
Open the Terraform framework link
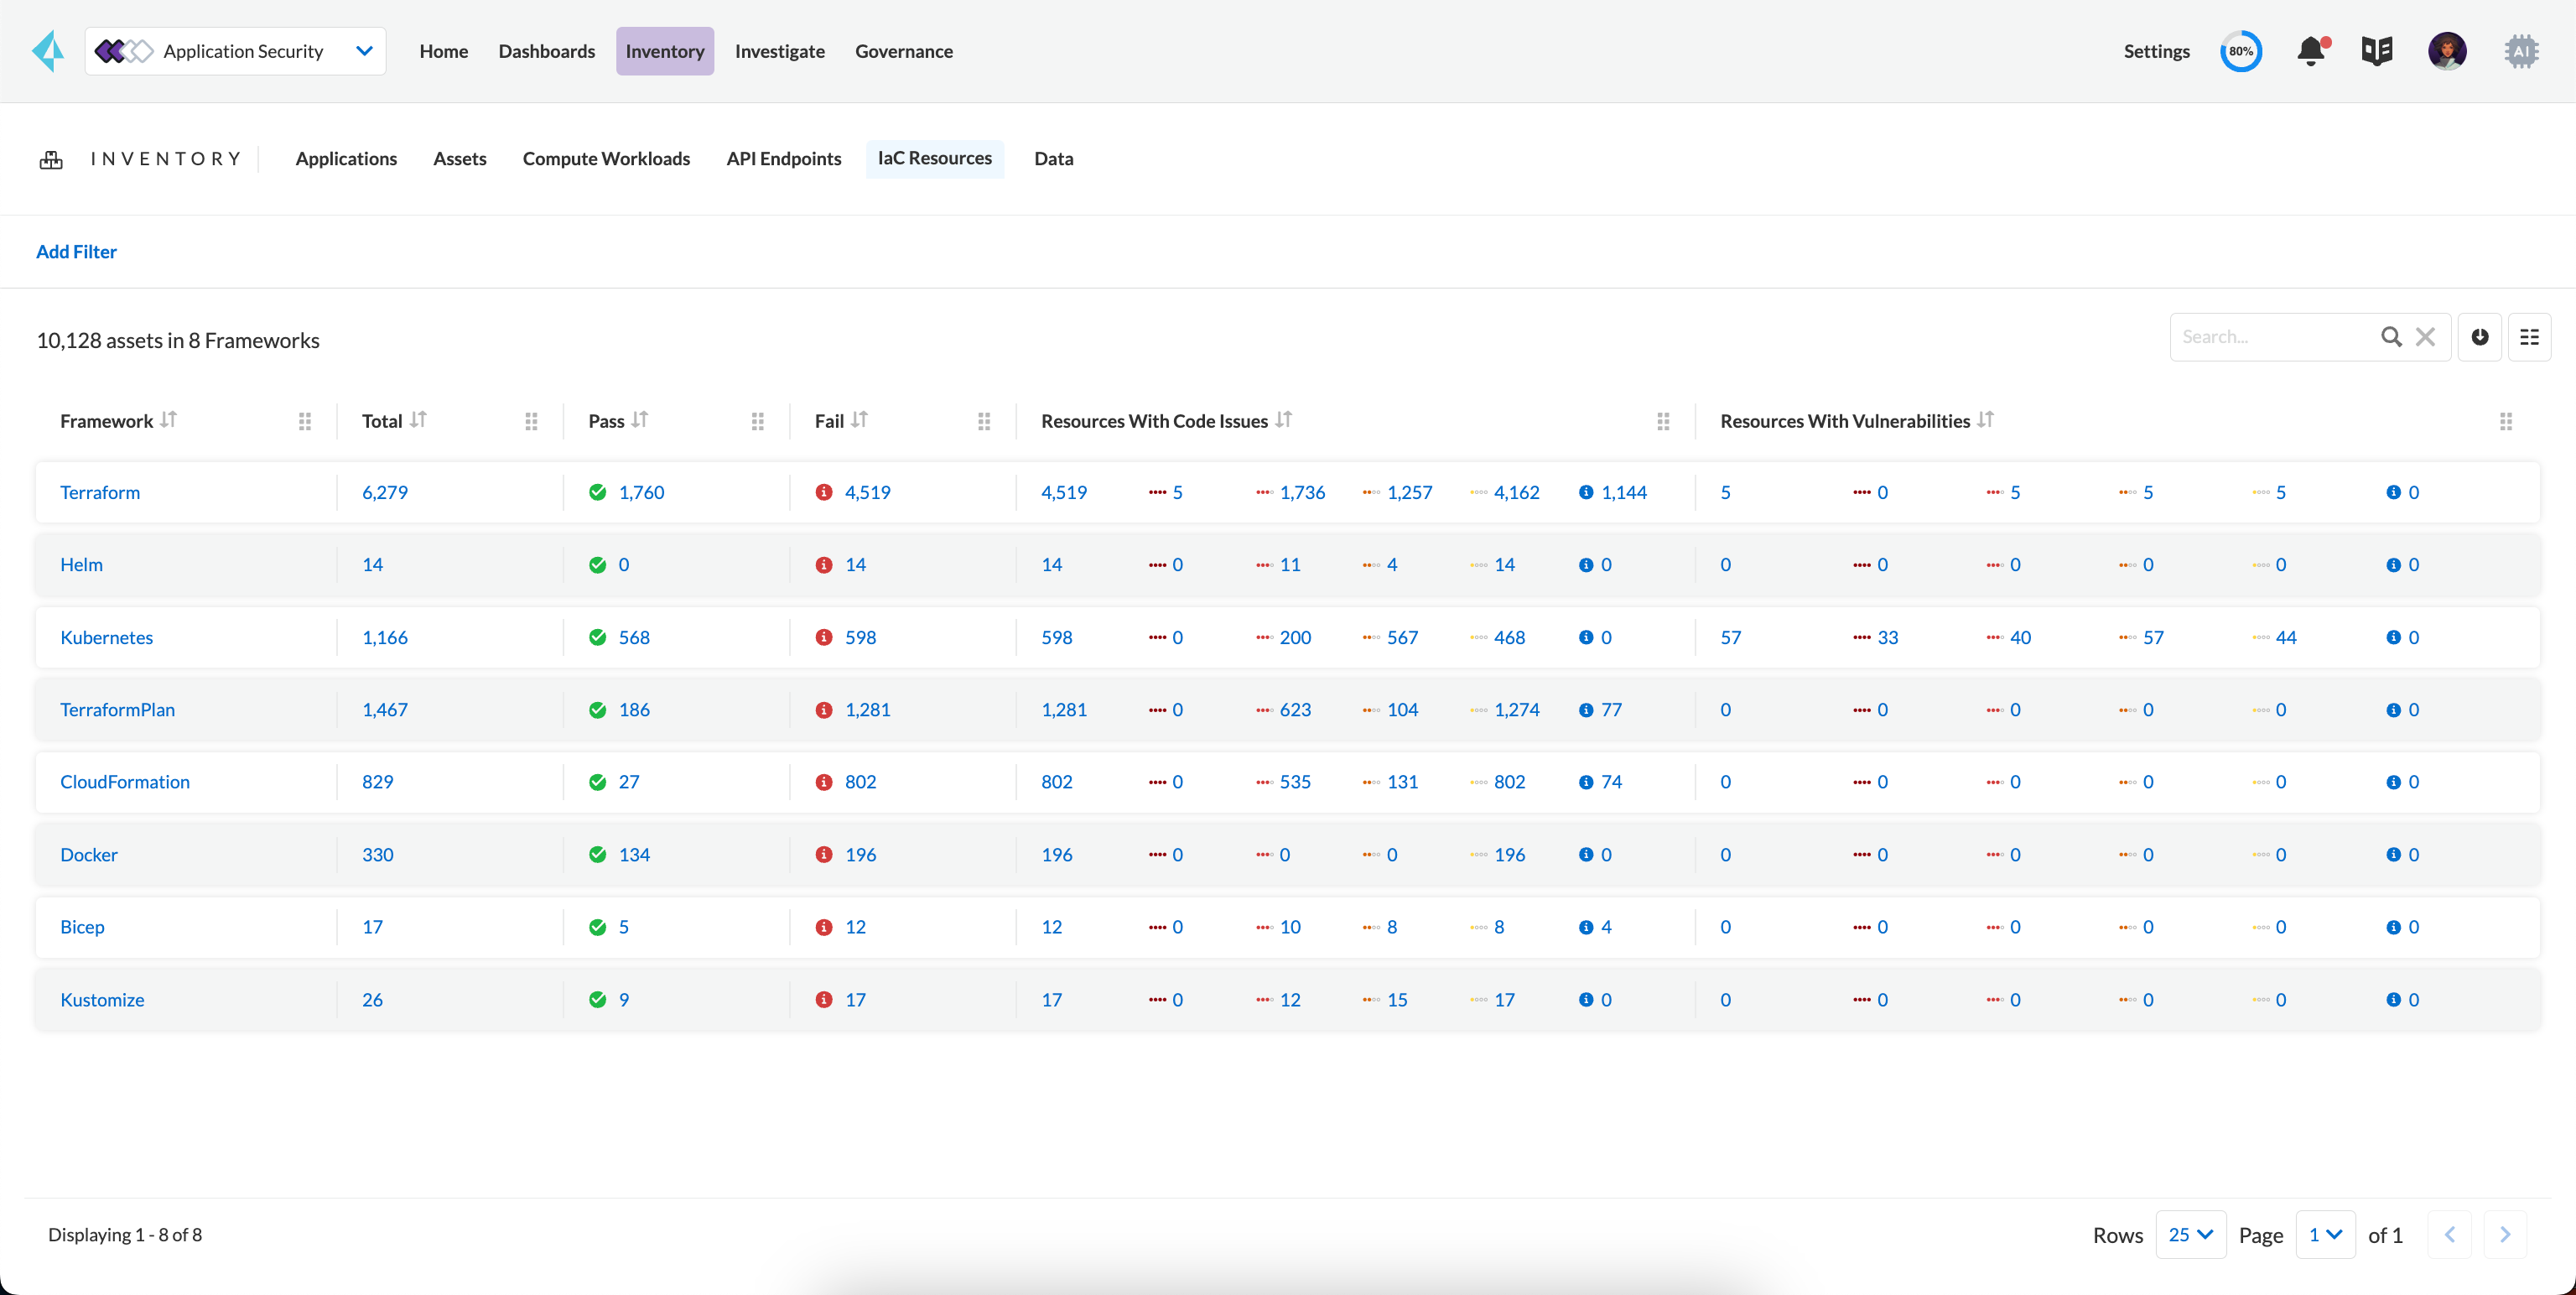coord(100,492)
